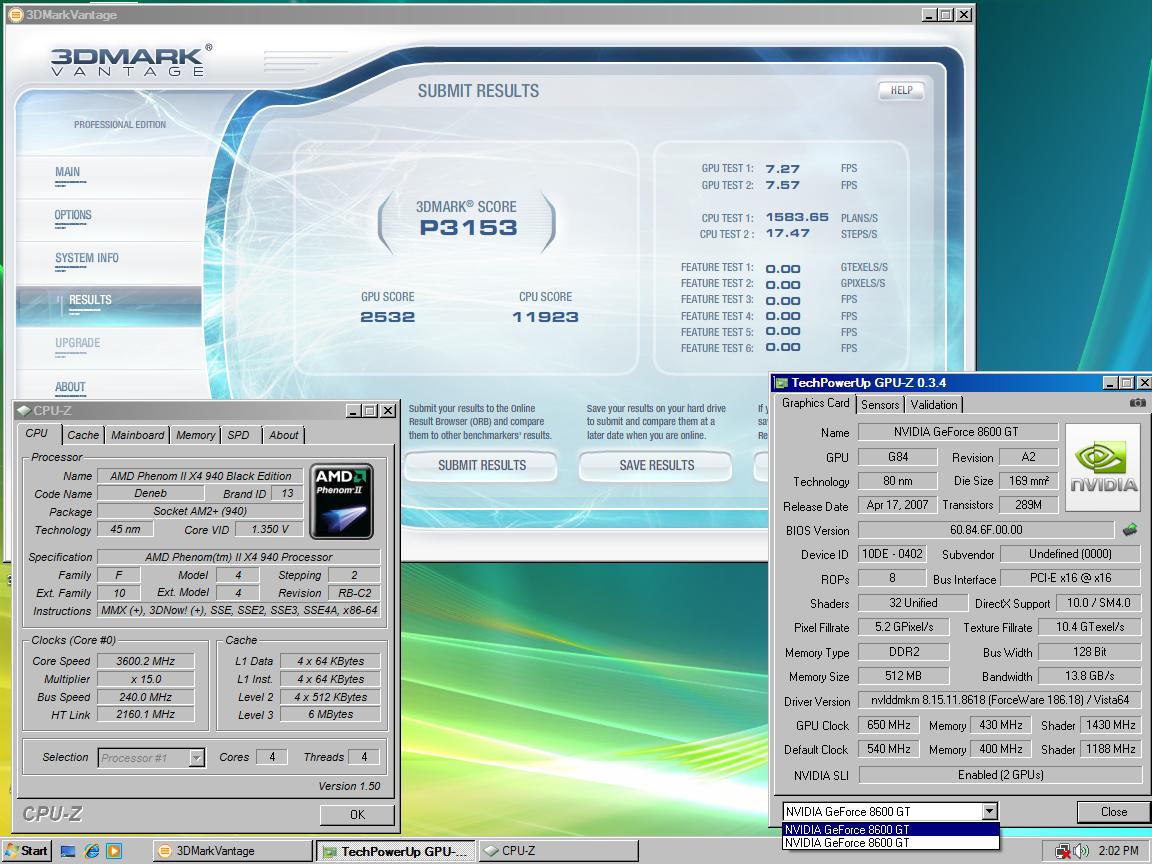
Task: Click the CPU-Z title bar app icon
Action: (x=24, y=411)
